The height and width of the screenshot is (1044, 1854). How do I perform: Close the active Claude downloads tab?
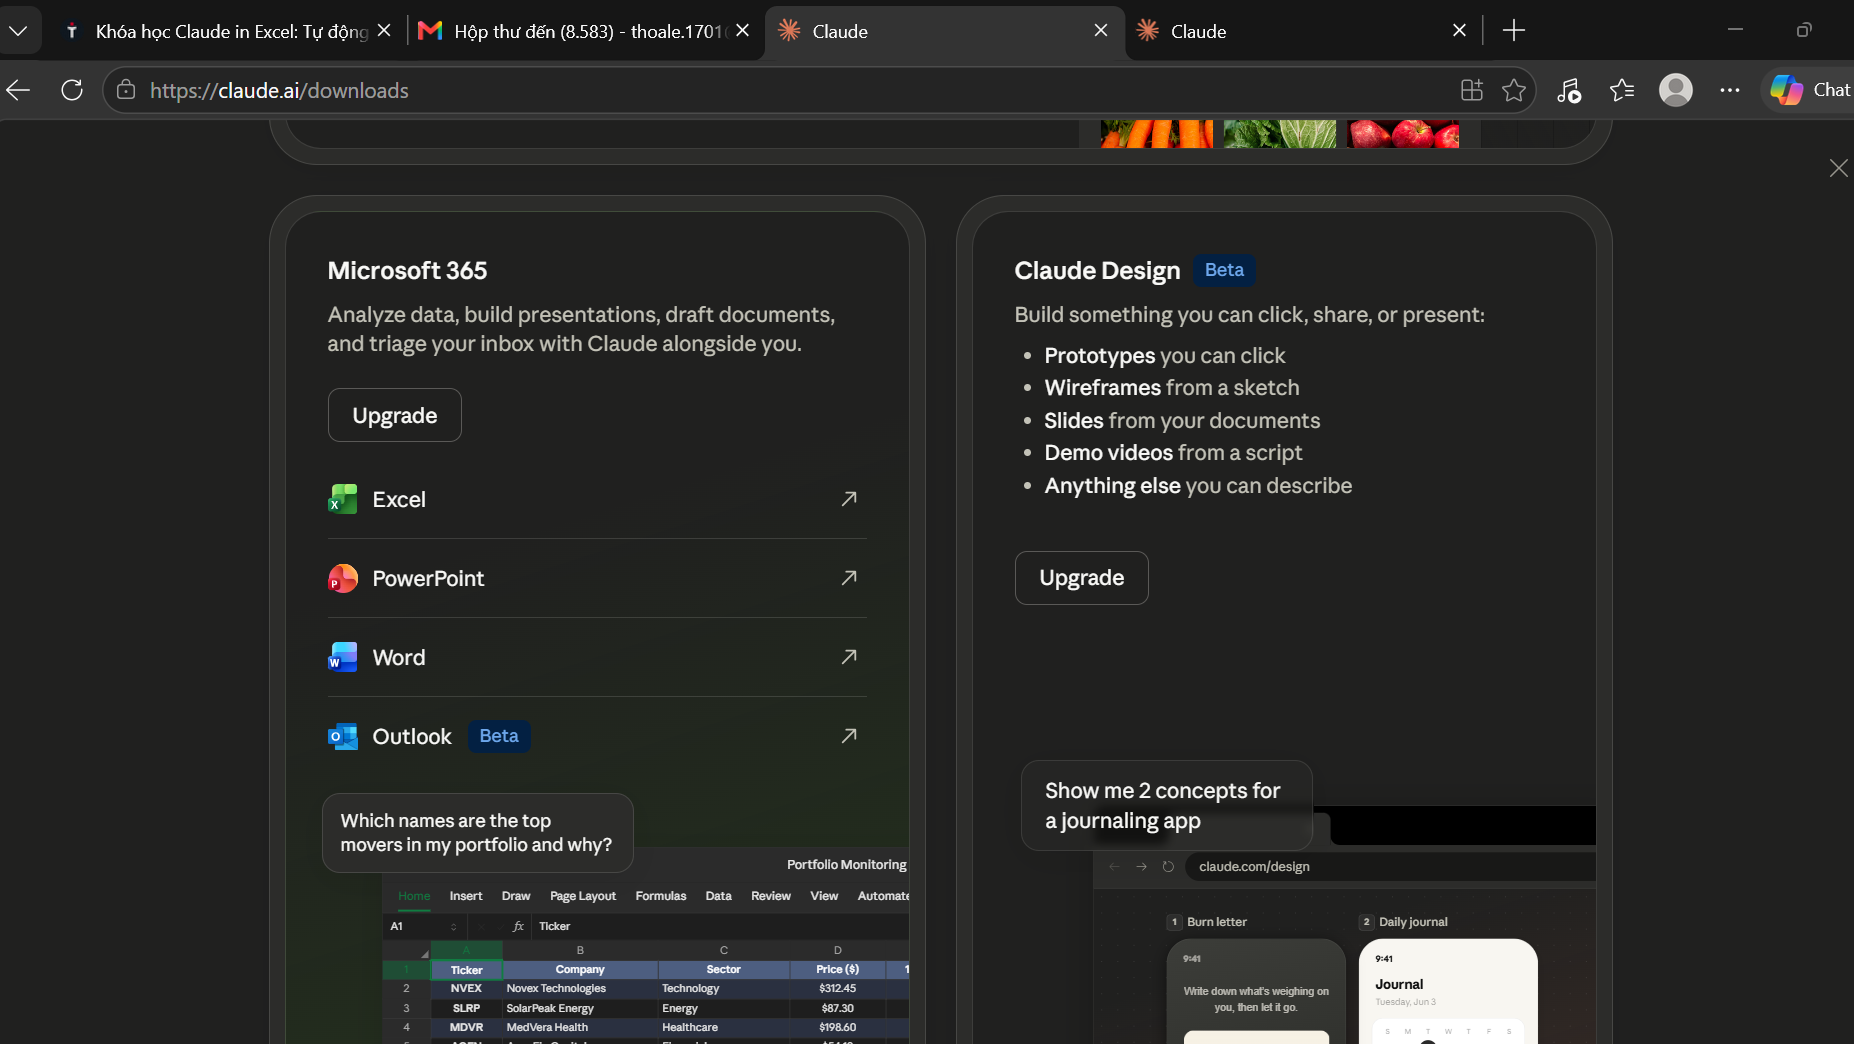coord(1101,31)
